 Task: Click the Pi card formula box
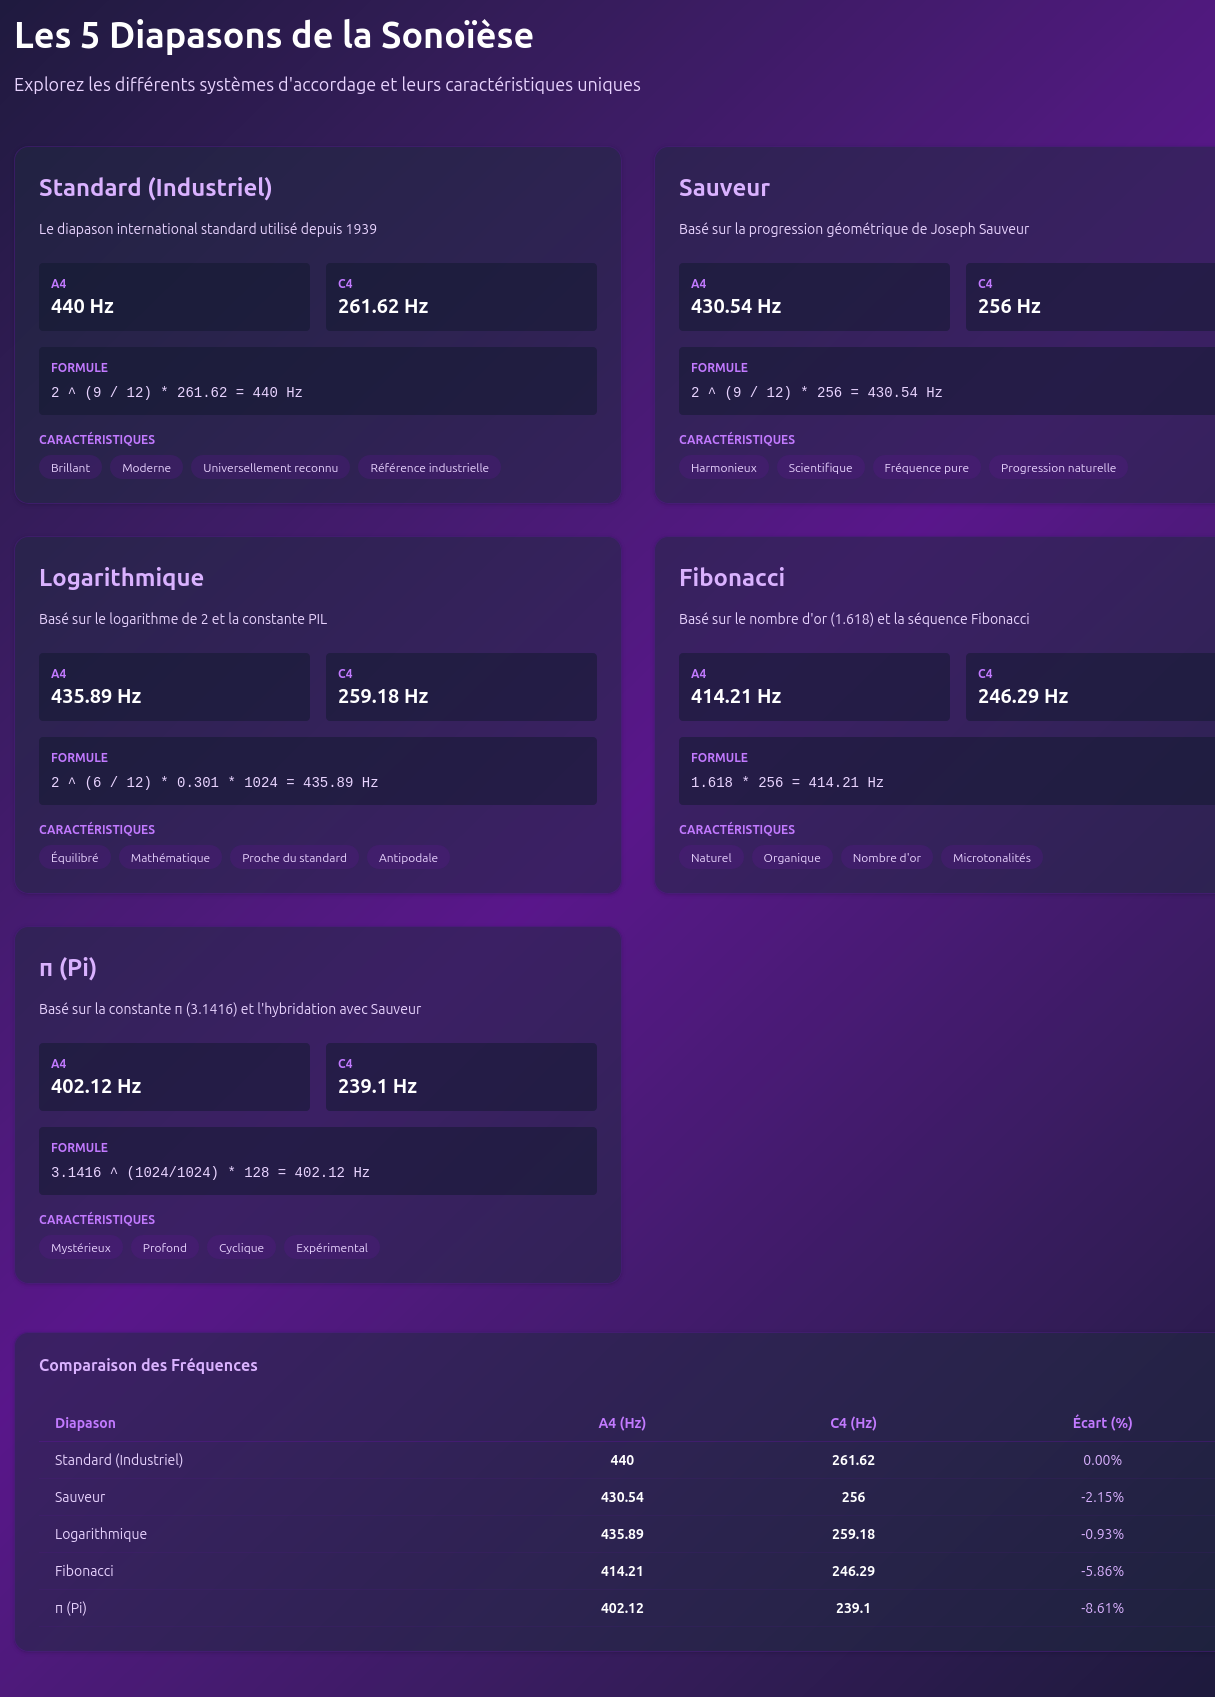pyautogui.click(x=317, y=1161)
